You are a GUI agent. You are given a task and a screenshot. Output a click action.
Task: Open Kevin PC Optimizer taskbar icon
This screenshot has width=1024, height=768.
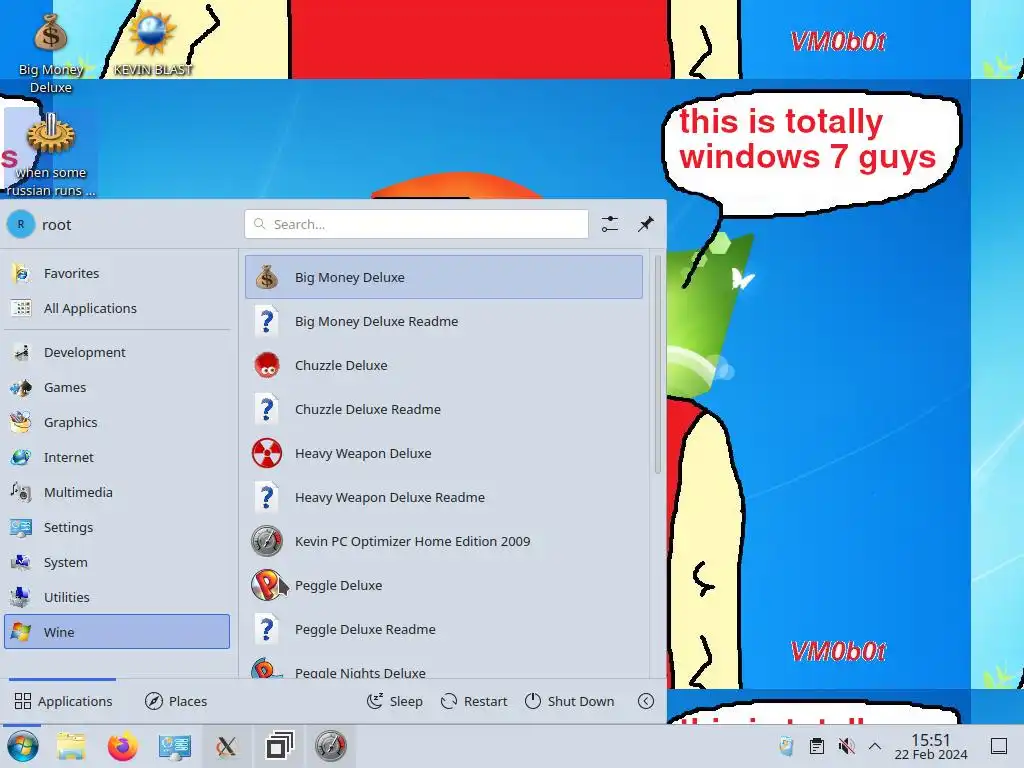pyautogui.click(x=330, y=746)
